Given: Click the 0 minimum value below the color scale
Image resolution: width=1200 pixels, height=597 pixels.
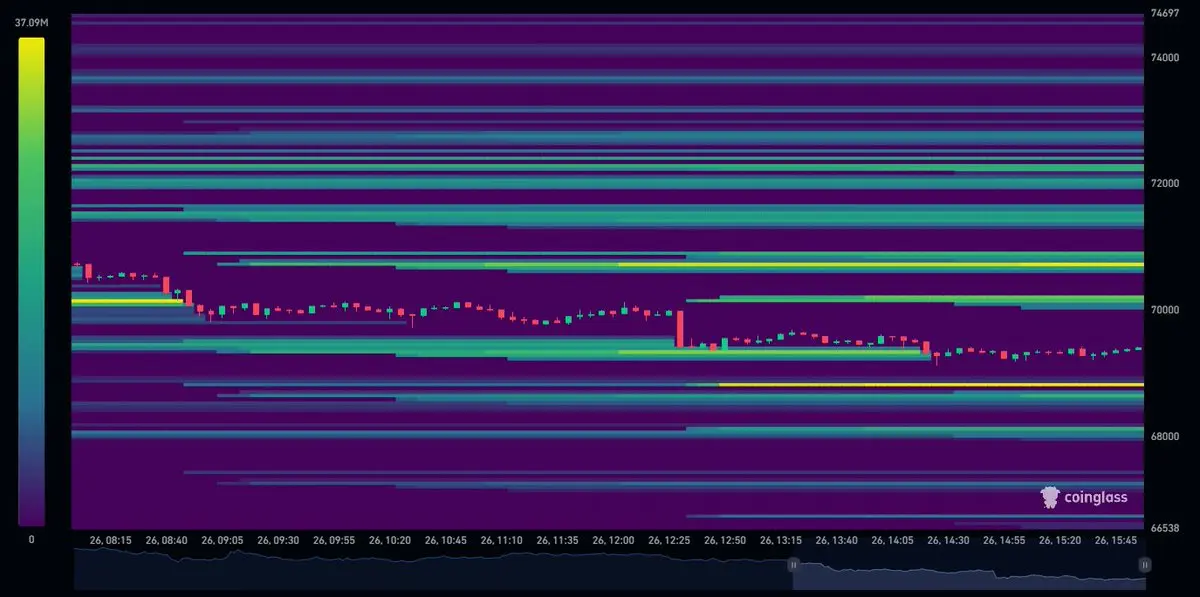Looking at the screenshot, I should click(31, 539).
